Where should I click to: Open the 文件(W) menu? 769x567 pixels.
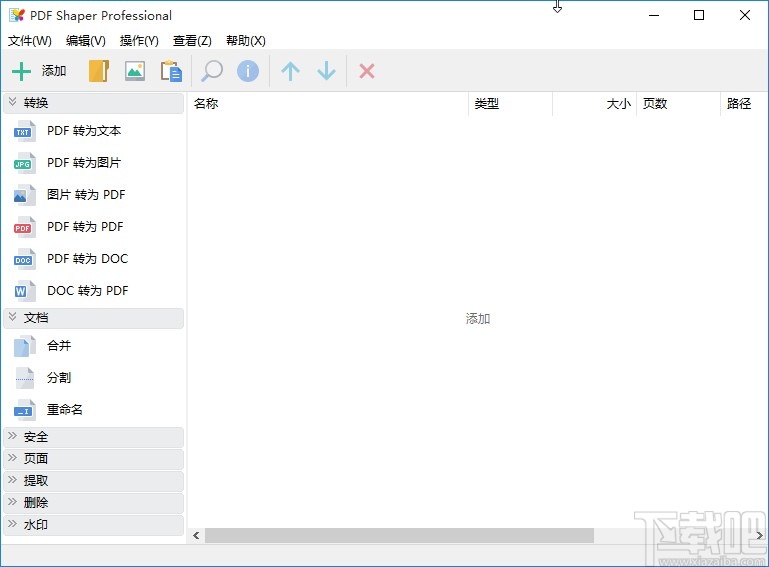(30, 41)
